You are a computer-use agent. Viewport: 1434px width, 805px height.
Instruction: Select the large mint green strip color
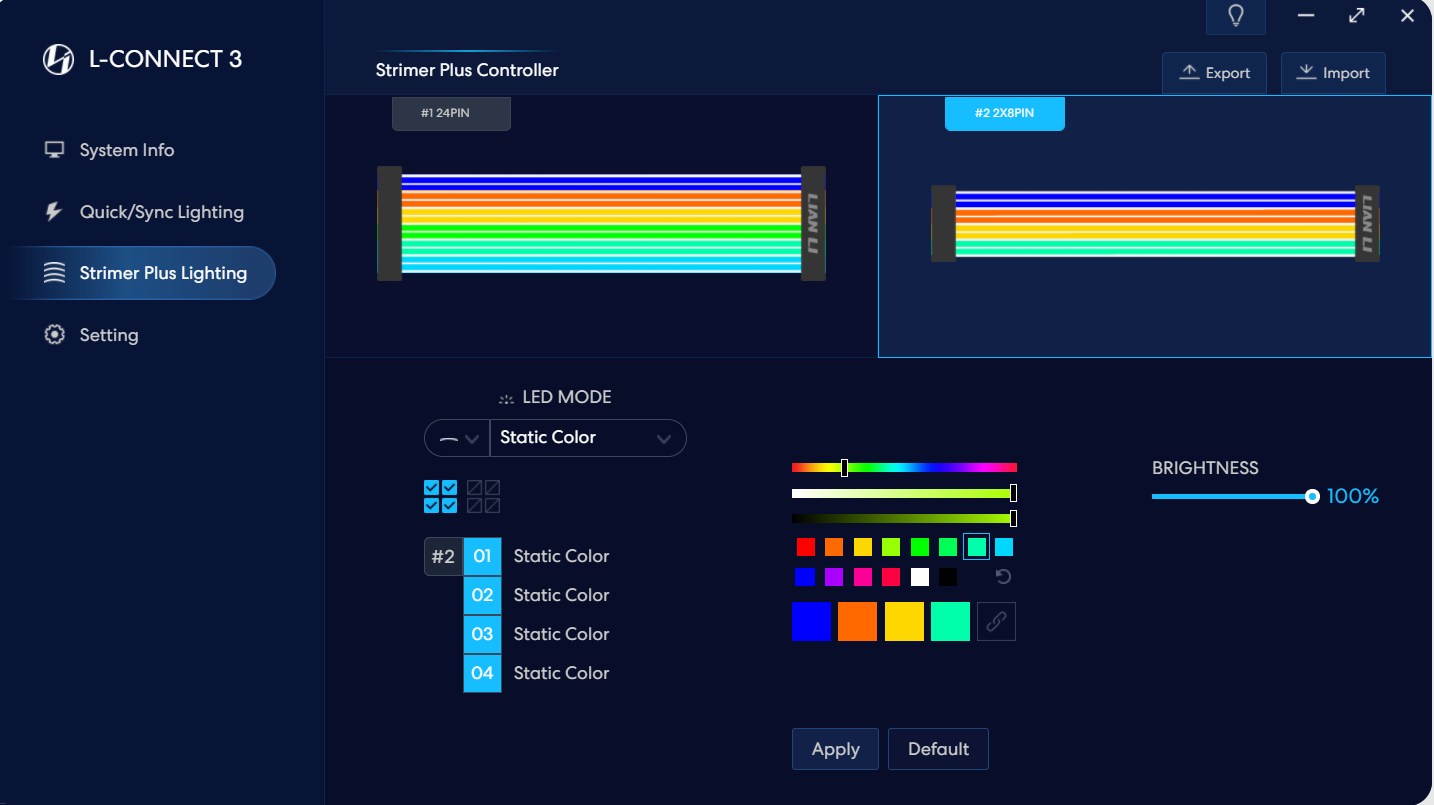950,621
